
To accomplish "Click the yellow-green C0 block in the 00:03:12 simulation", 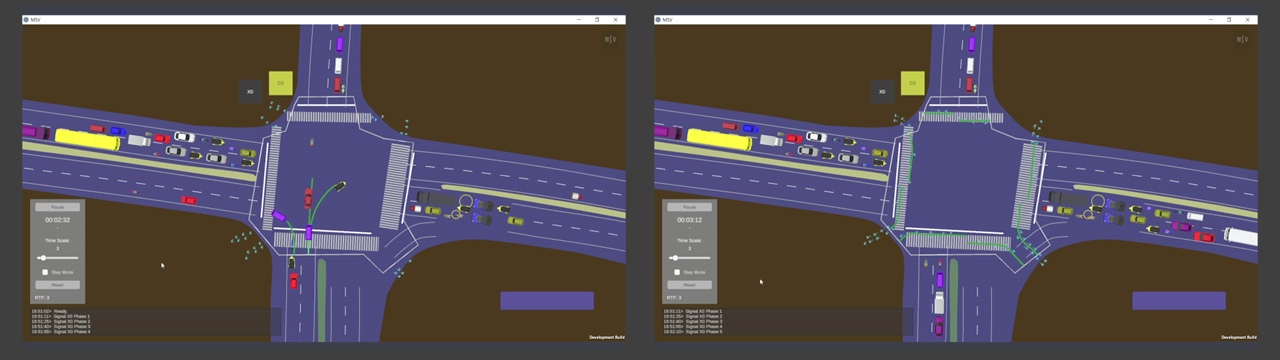I will pos(913,83).
